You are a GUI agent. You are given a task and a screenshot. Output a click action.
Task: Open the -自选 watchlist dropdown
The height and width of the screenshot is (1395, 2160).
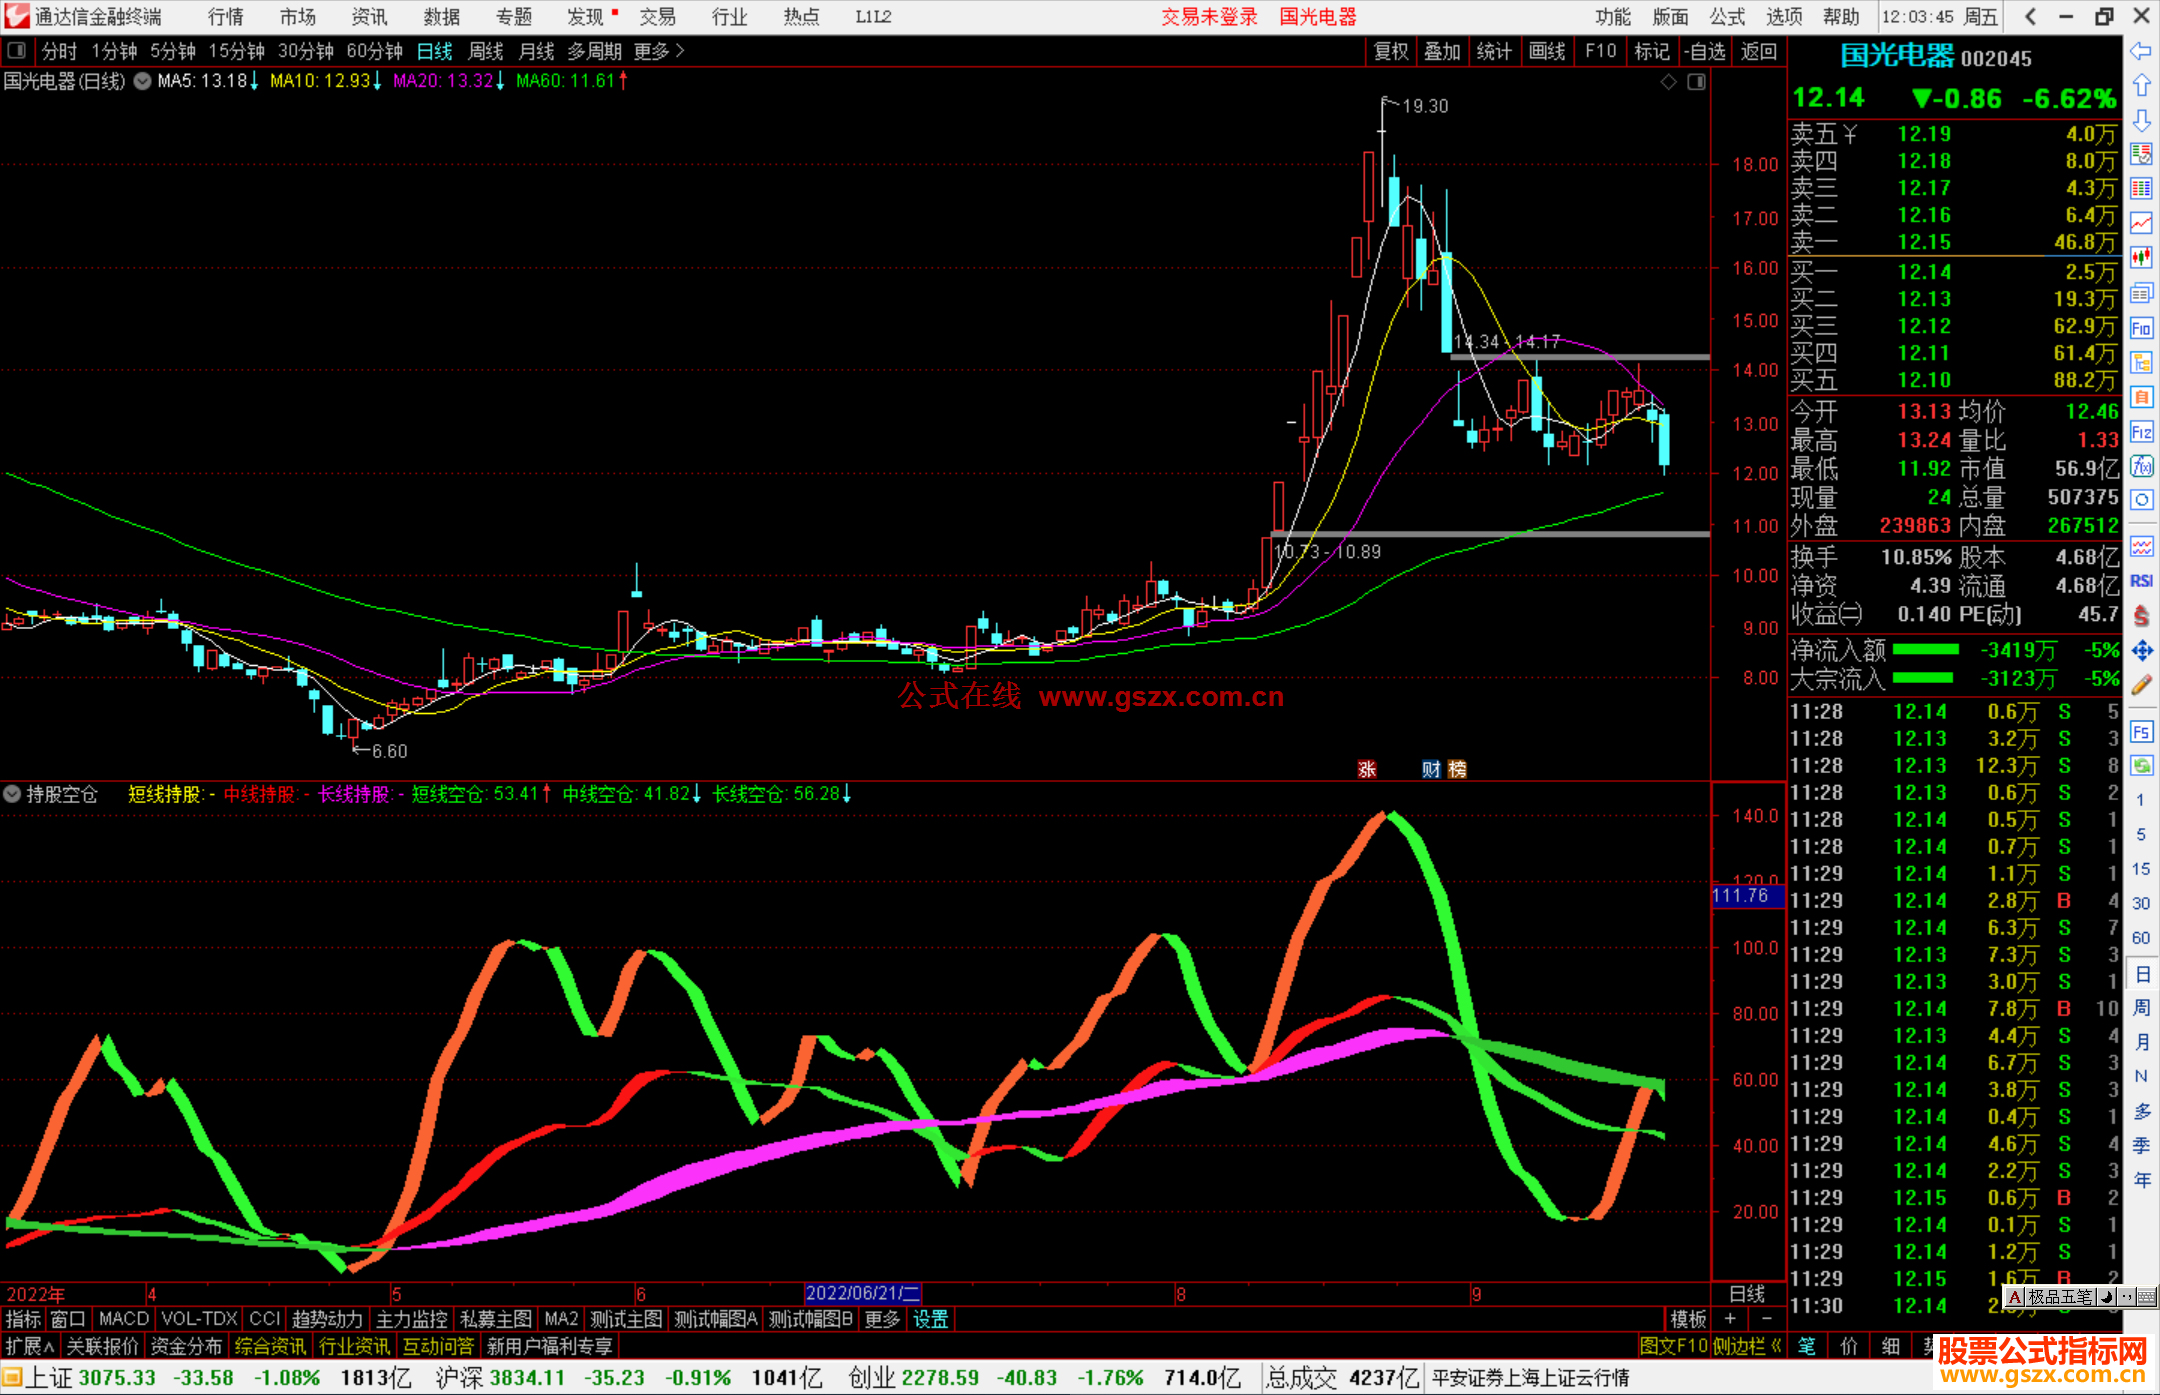(1704, 51)
